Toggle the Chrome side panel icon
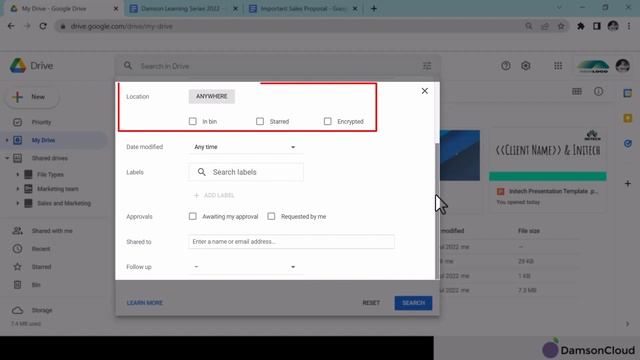Screen dimensions: 640x360 597,26
